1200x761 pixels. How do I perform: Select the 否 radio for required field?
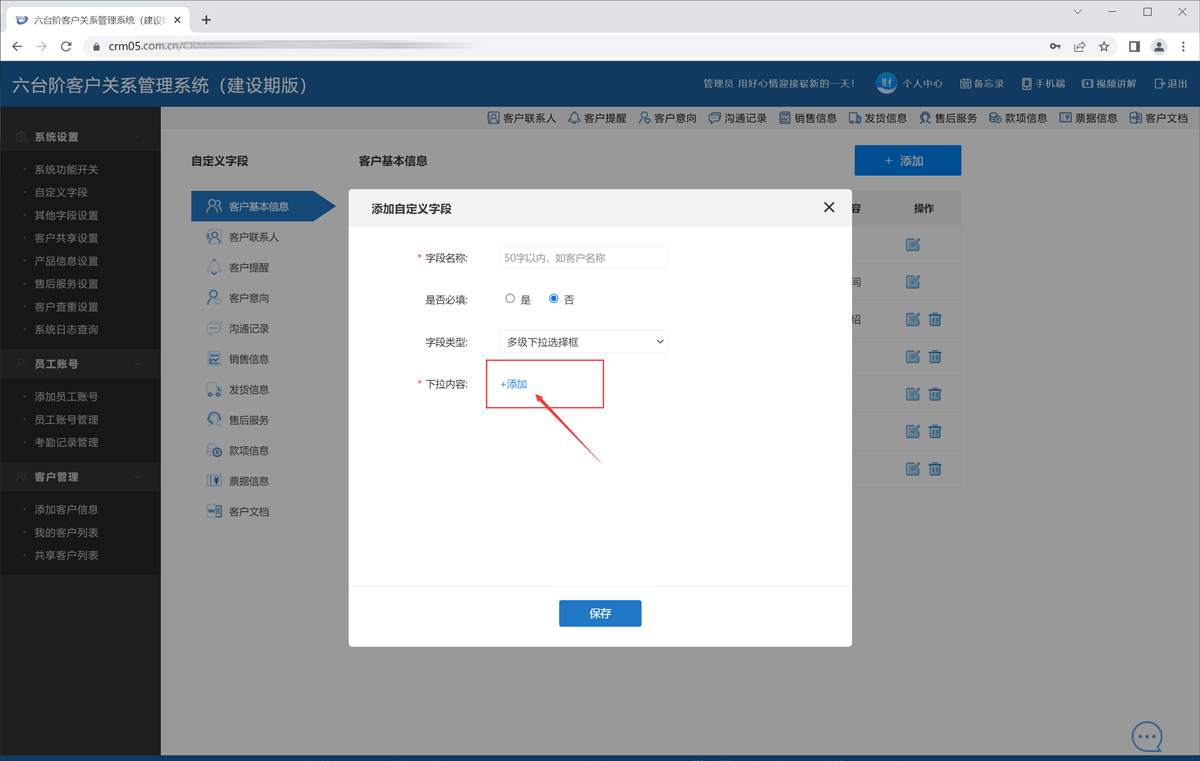click(554, 299)
